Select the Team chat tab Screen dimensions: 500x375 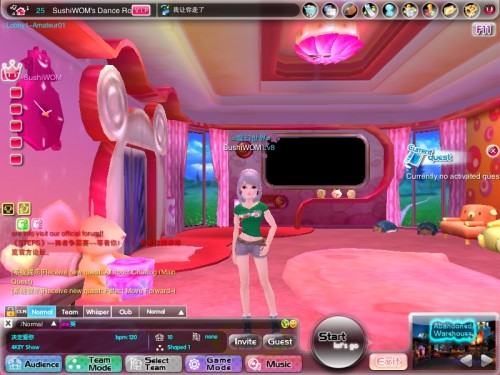pos(70,312)
